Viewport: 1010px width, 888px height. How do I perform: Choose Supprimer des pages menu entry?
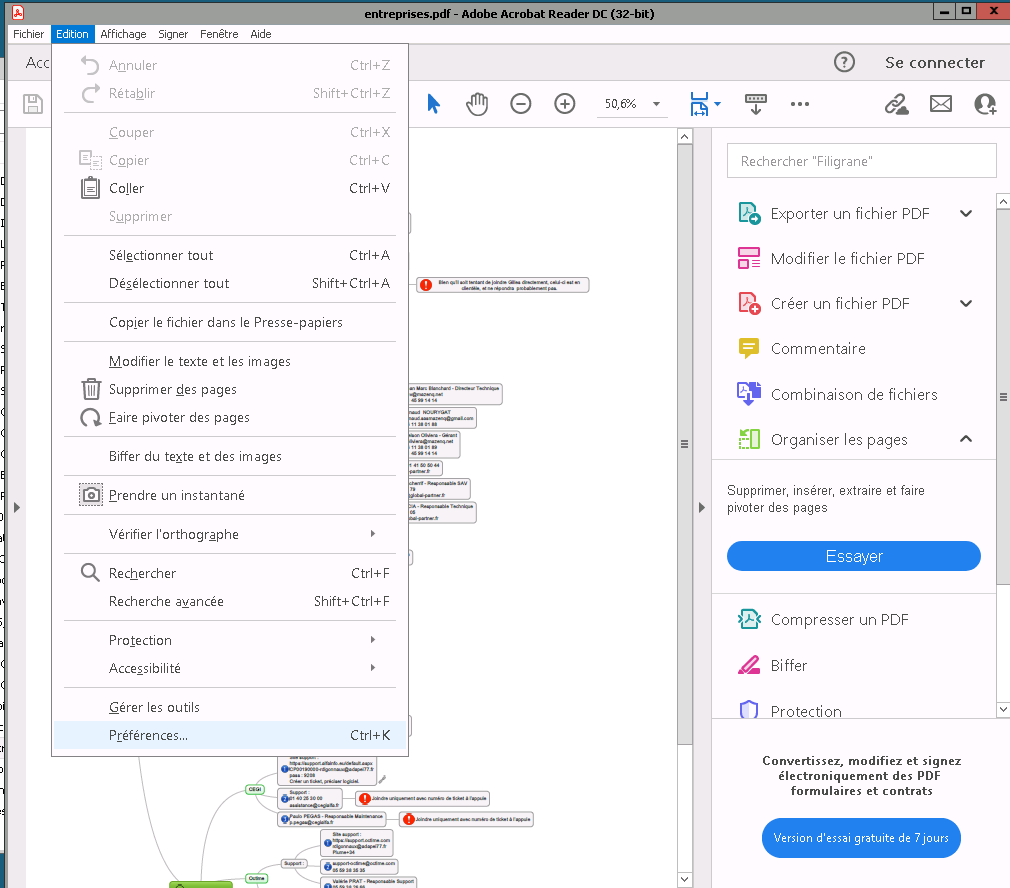coord(230,390)
